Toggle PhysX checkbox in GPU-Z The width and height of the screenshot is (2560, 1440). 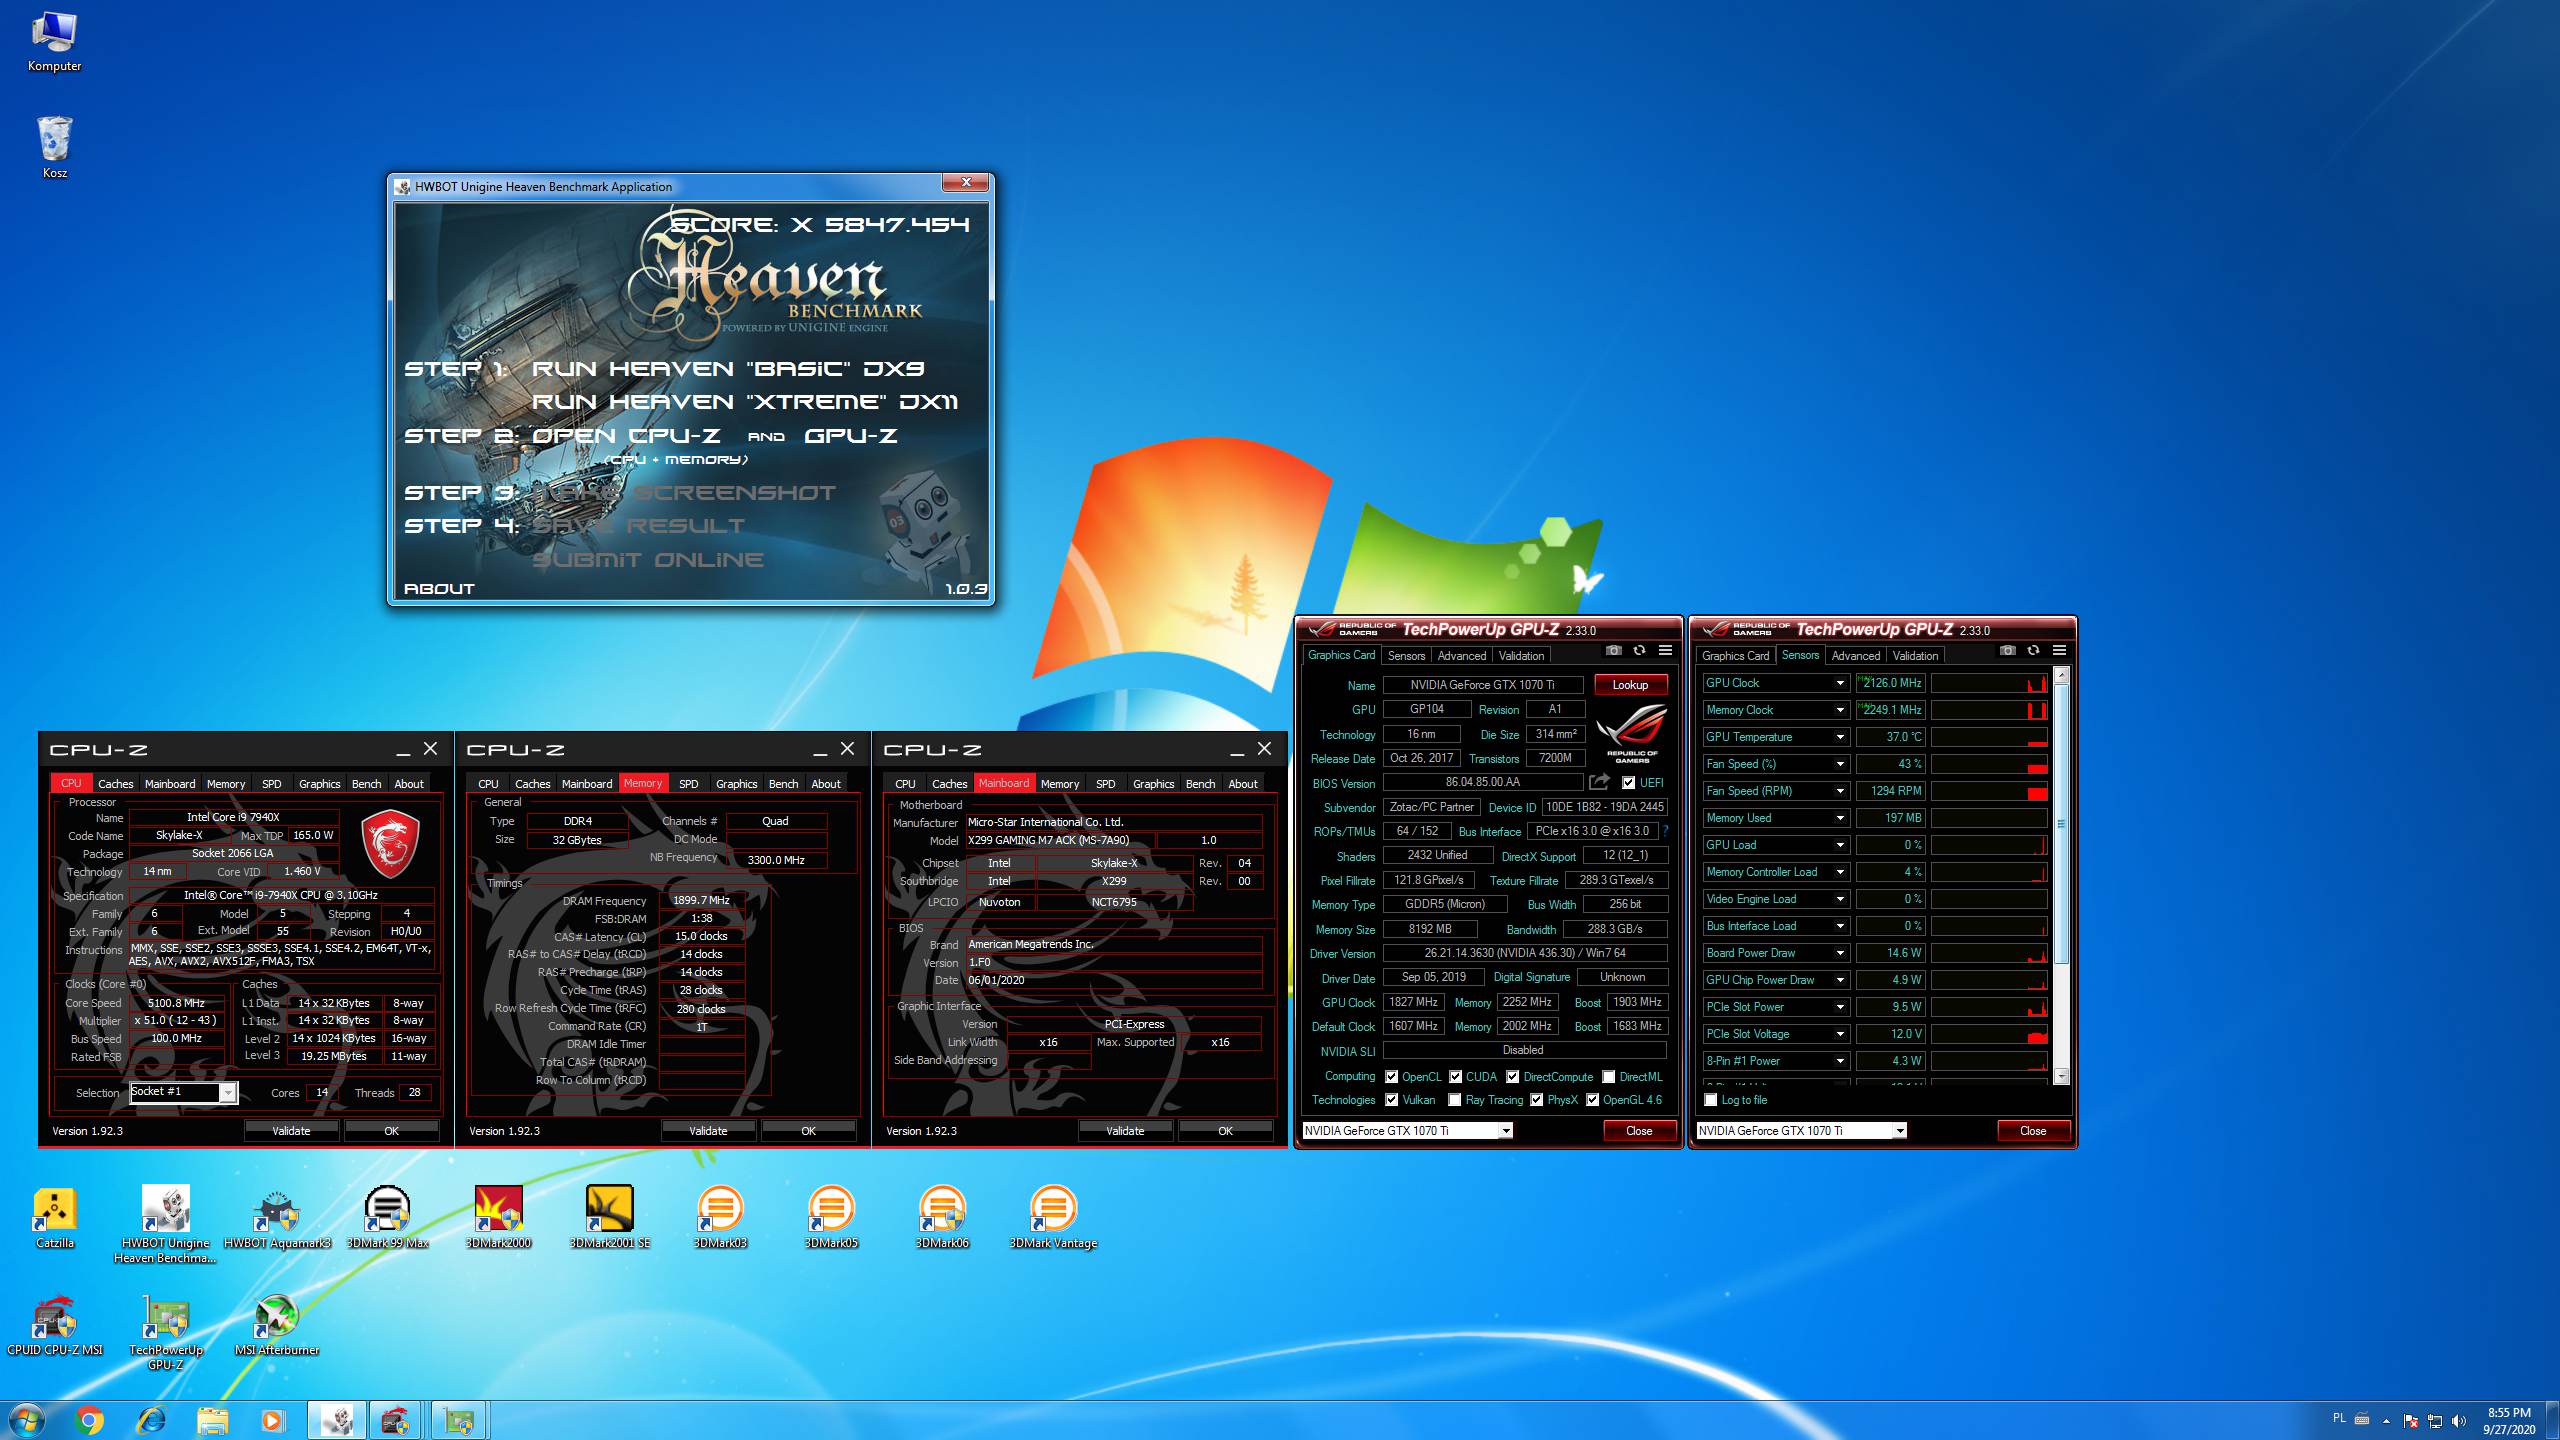click(x=1536, y=1100)
